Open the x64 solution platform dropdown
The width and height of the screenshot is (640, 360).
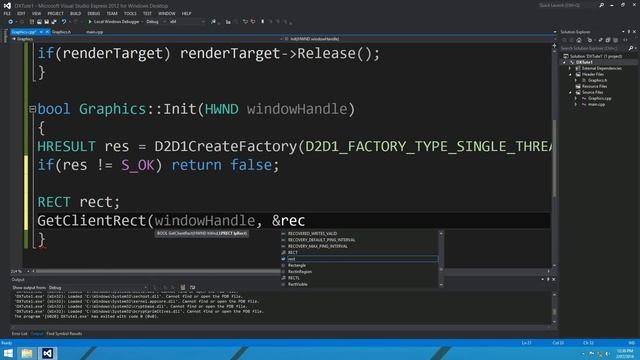pos(187,22)
